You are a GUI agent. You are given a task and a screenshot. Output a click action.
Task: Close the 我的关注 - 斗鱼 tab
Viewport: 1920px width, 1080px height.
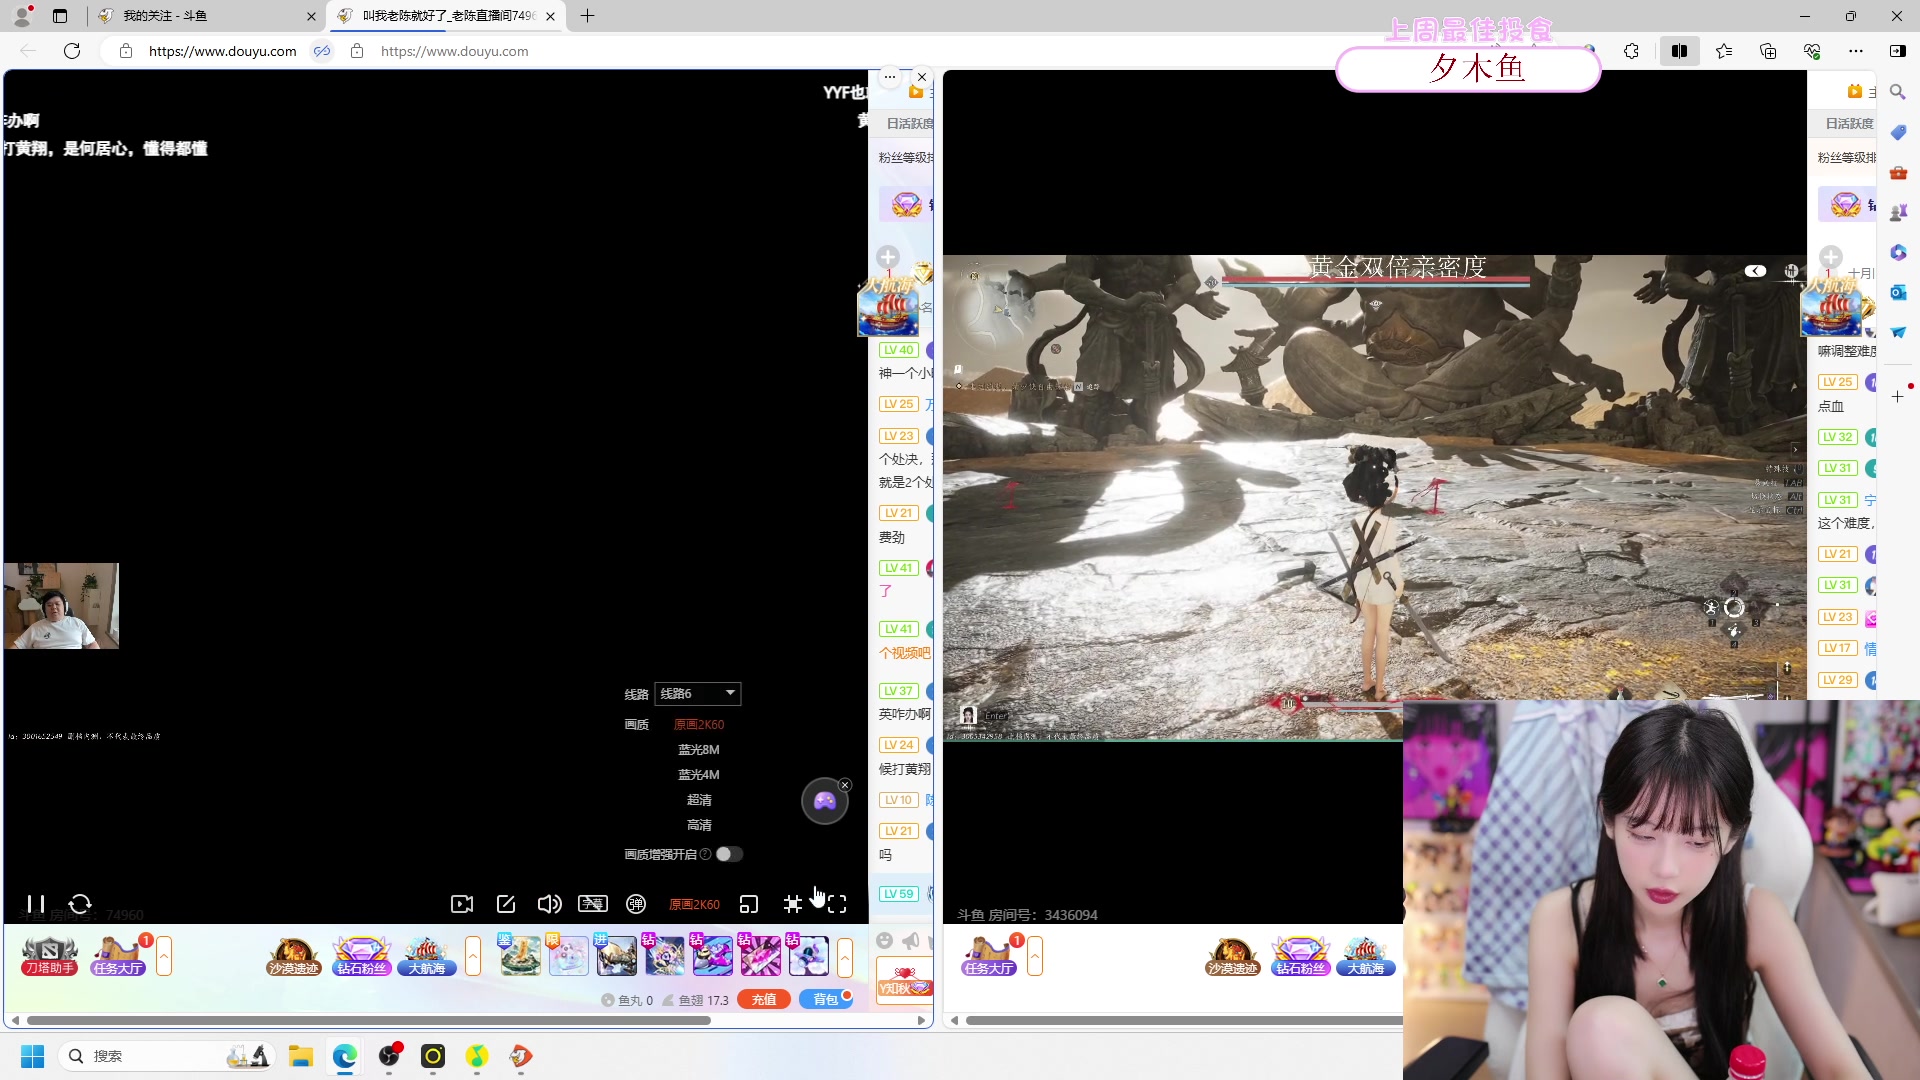[311, 16]
